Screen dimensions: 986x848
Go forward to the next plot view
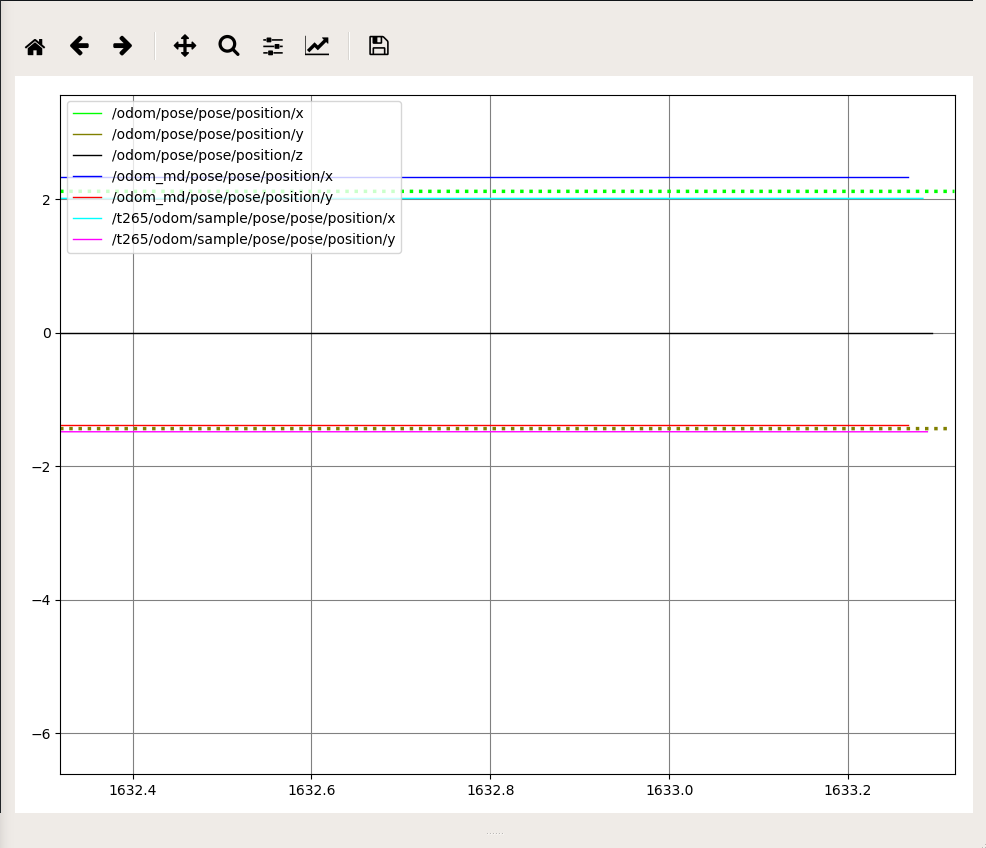[123, 46]
